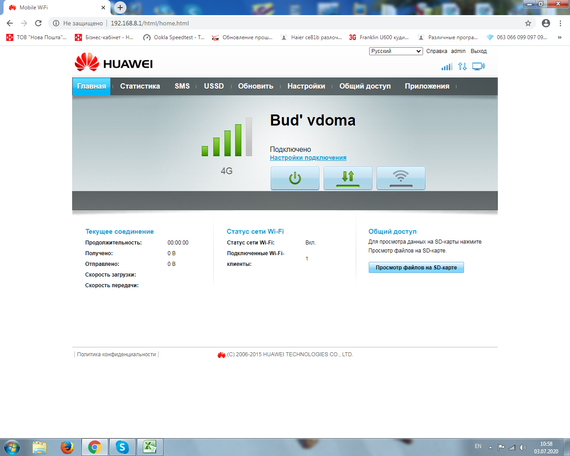Toggle the Wi-Fi button on the main panel
Screen dimensions: 570x456
click(x=401, y=178)
